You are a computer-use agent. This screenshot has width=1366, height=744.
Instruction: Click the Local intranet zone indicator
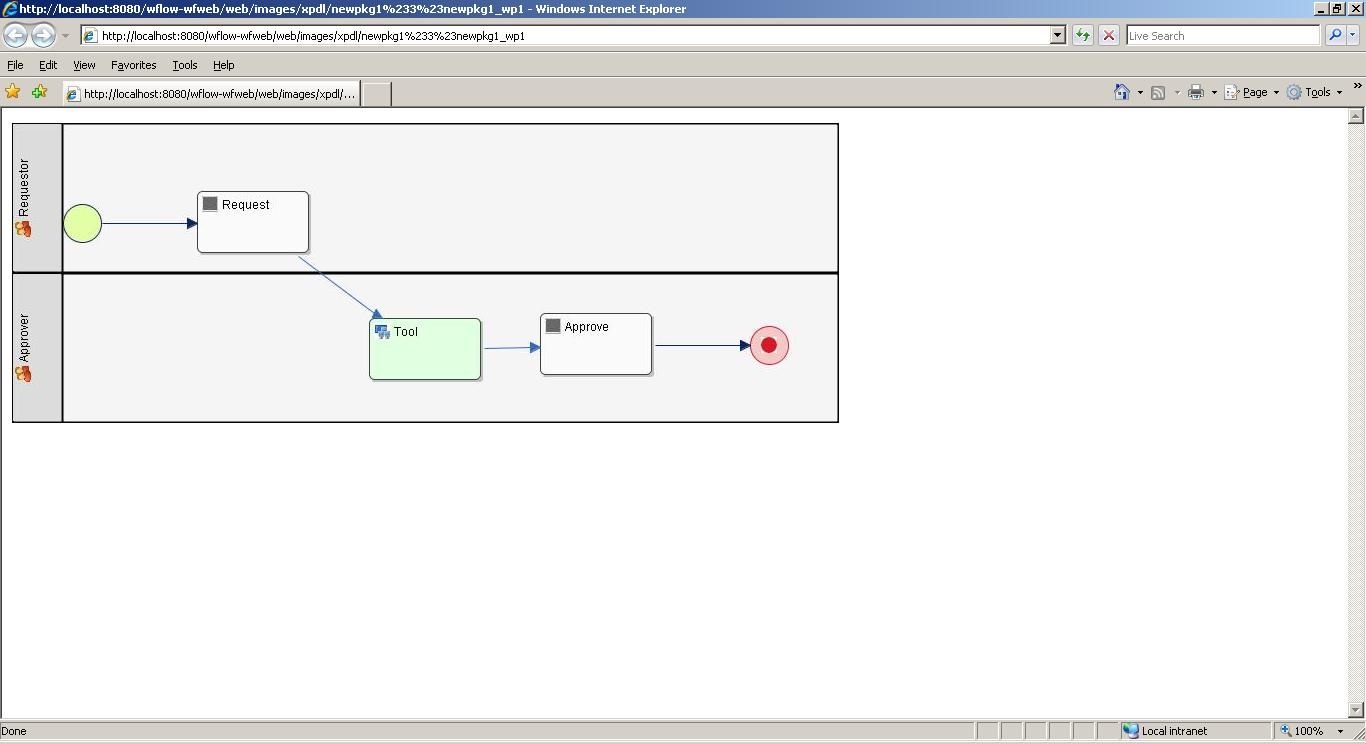tap(1195, 731)
